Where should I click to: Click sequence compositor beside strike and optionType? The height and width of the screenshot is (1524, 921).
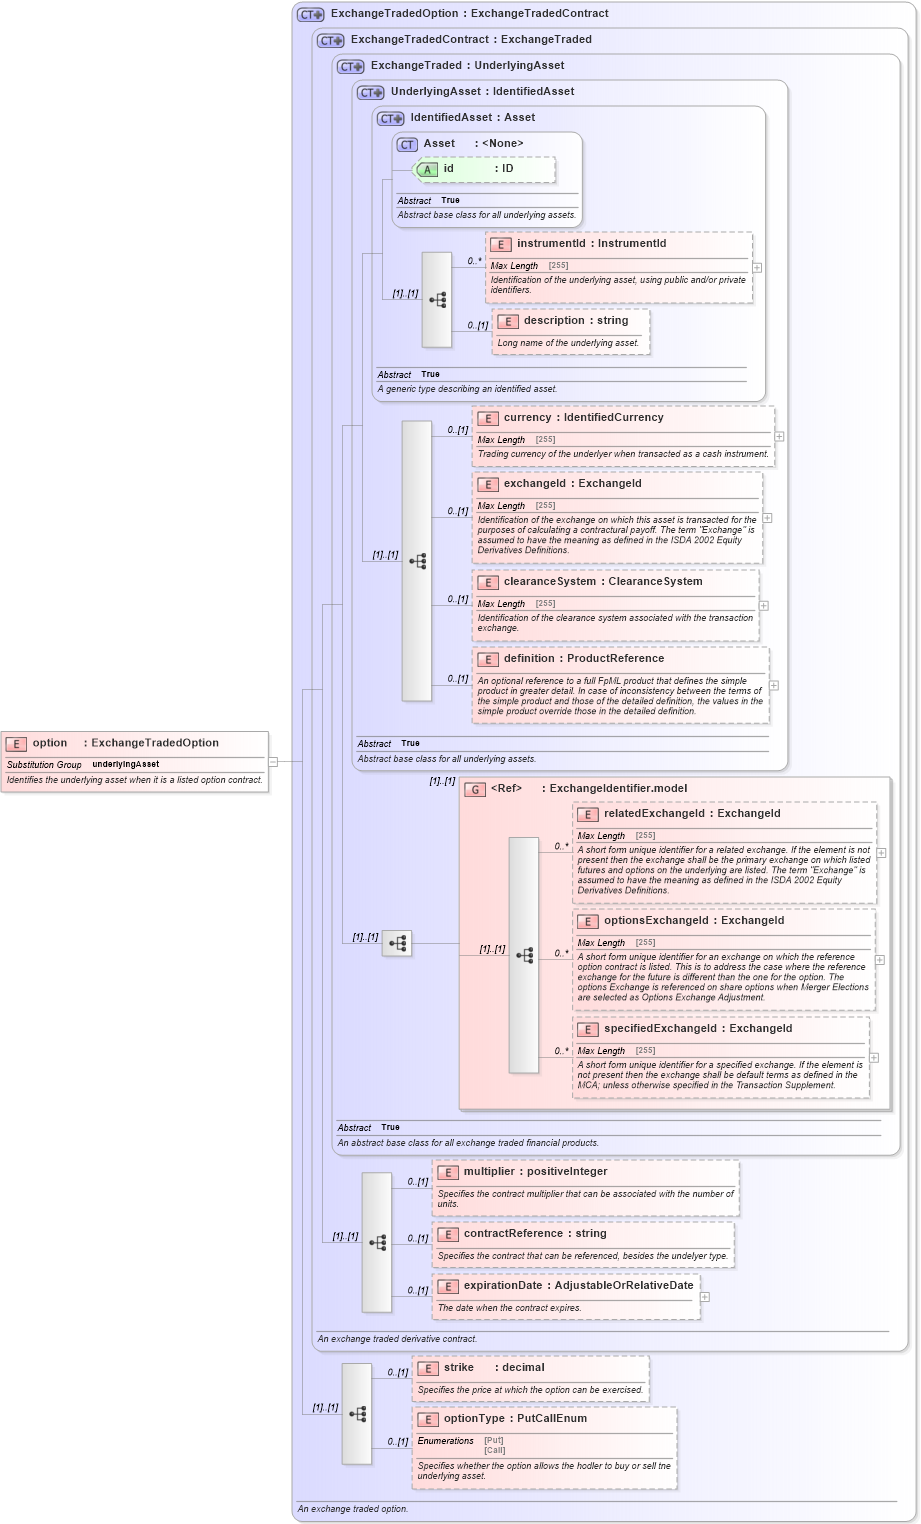pos(357,1414)
